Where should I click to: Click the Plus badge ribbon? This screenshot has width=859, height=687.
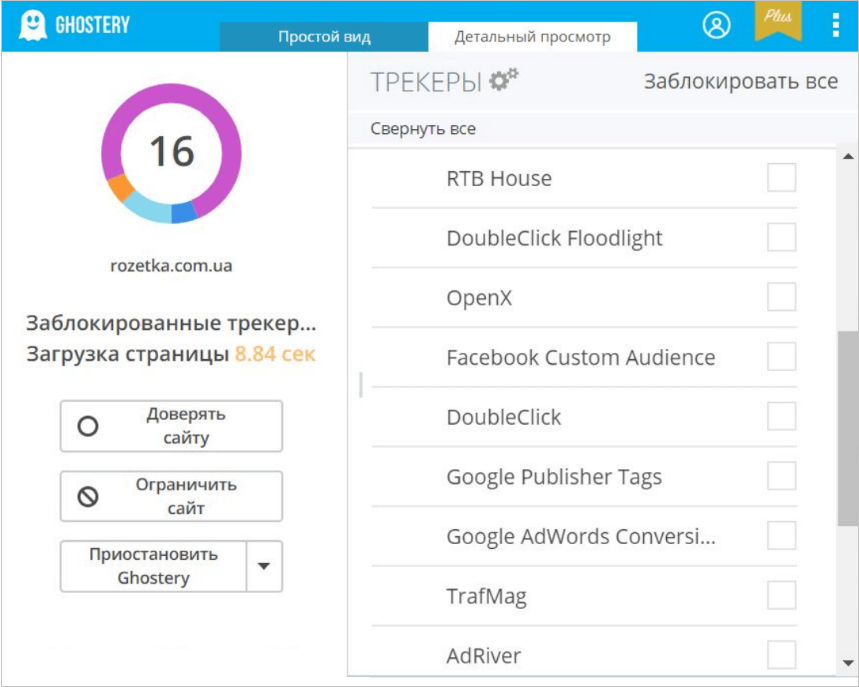pos(778,20)
